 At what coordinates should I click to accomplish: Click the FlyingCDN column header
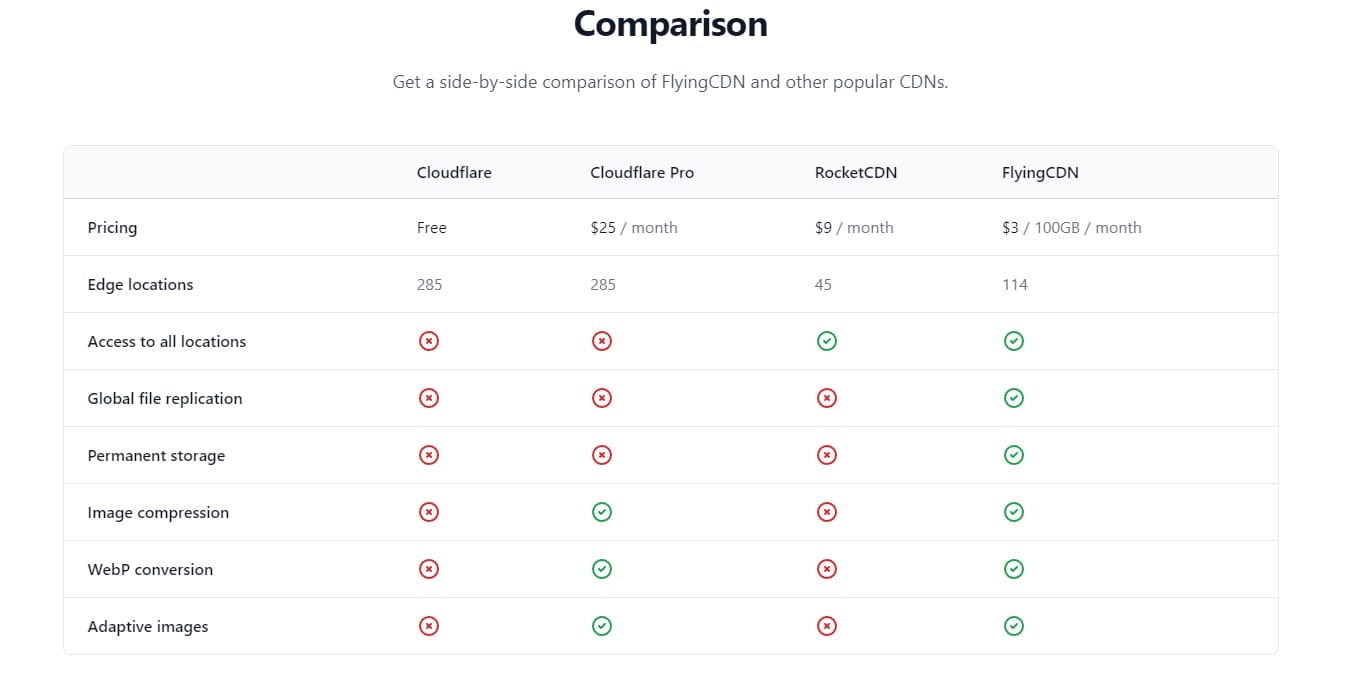coord(1040,172)
